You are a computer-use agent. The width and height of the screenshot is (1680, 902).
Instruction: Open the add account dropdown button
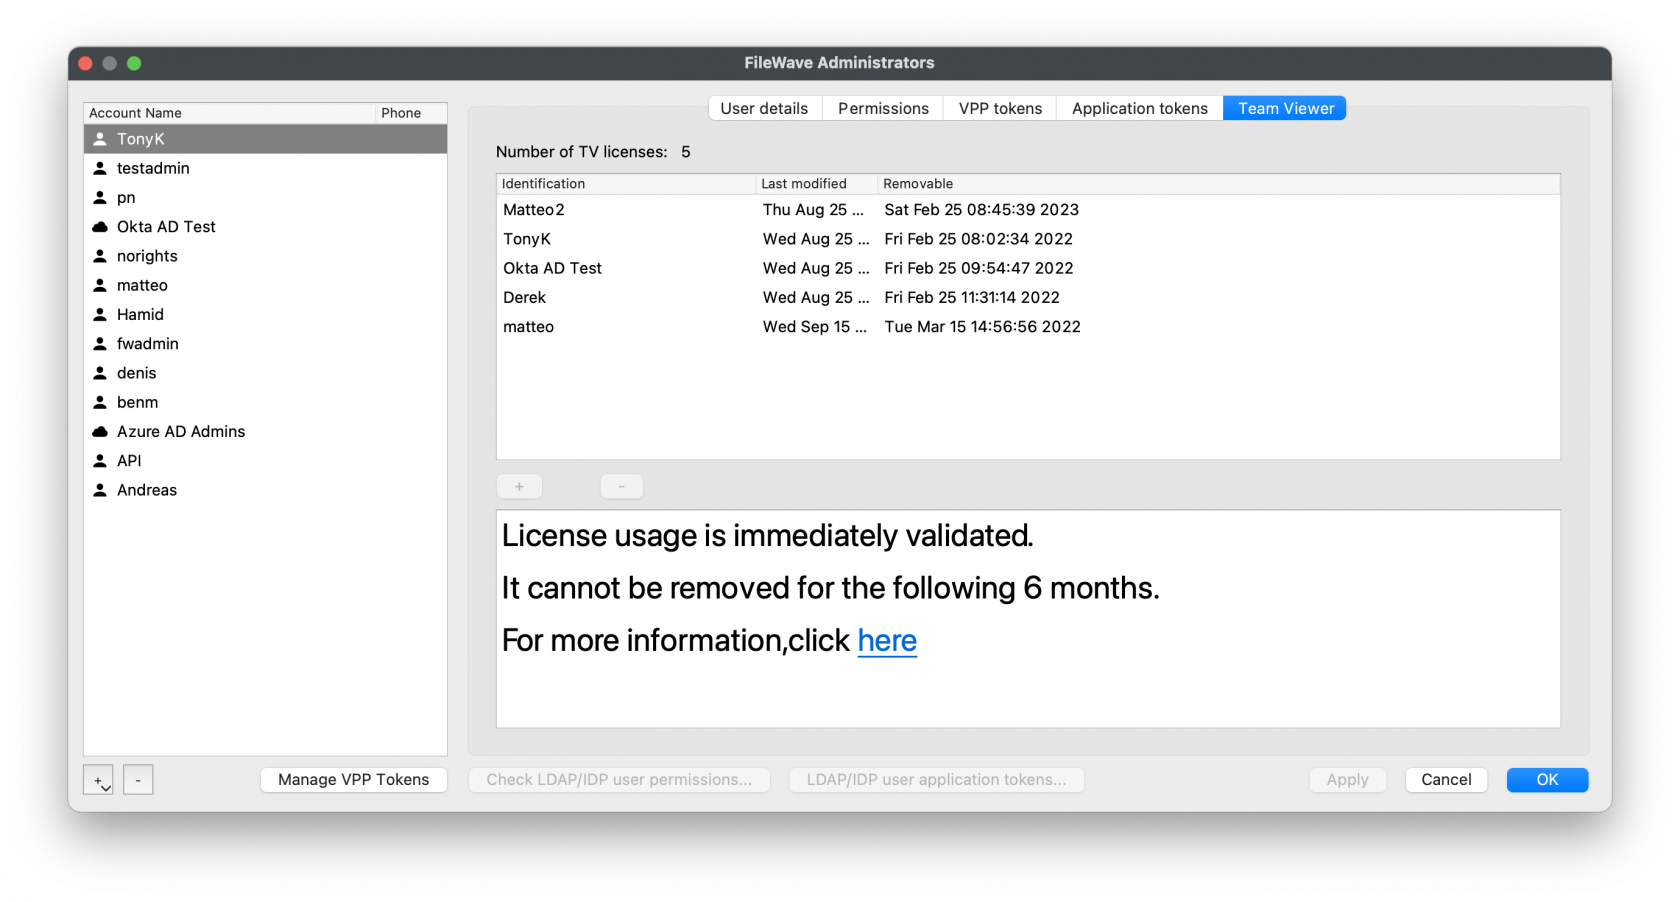tap(98, 780)
